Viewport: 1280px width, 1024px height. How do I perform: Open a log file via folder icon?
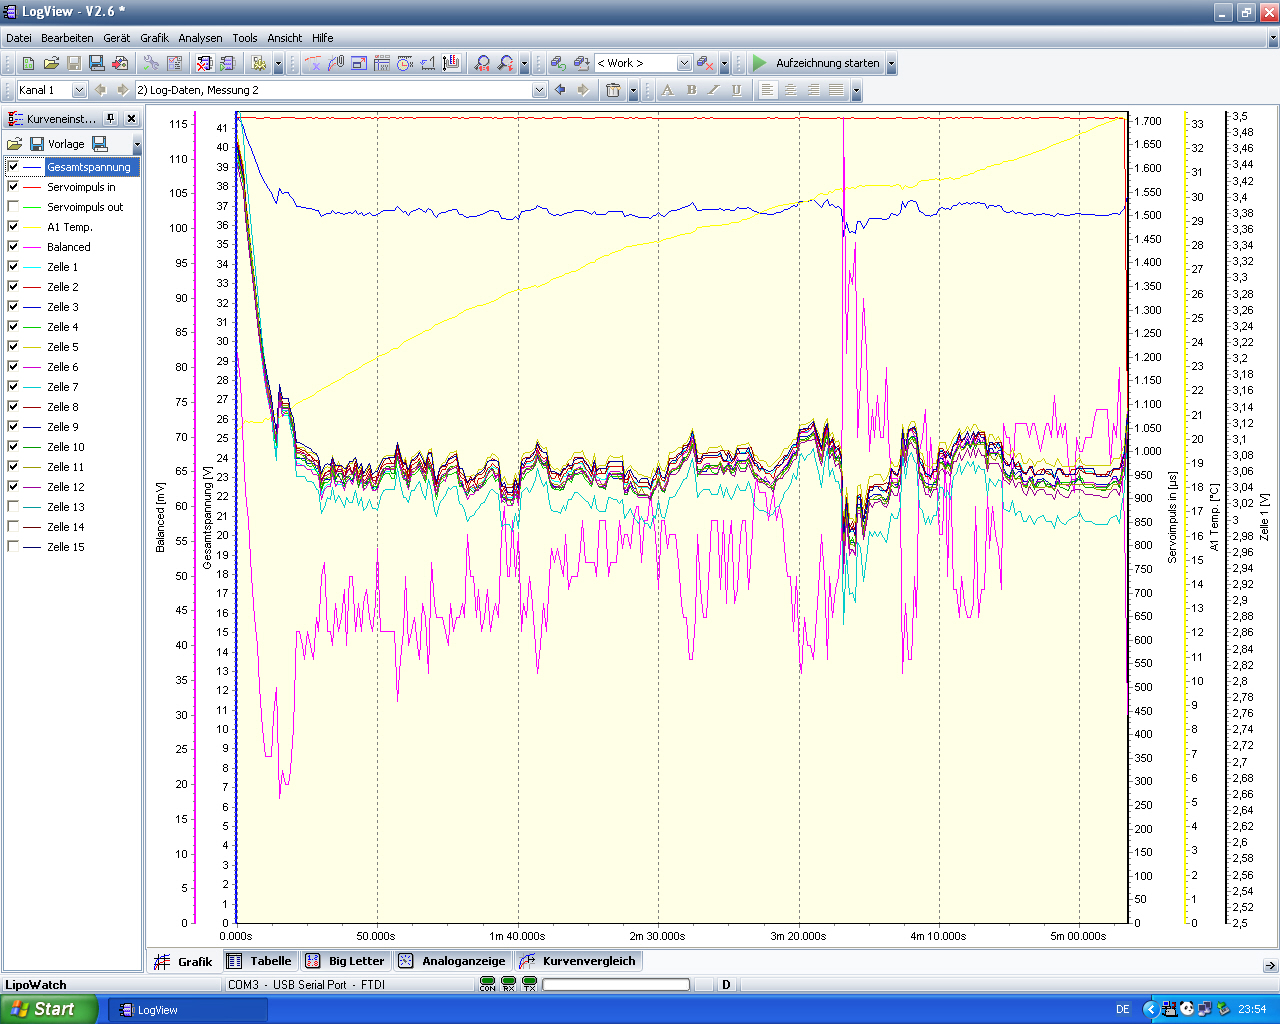[x=51, y=63]
